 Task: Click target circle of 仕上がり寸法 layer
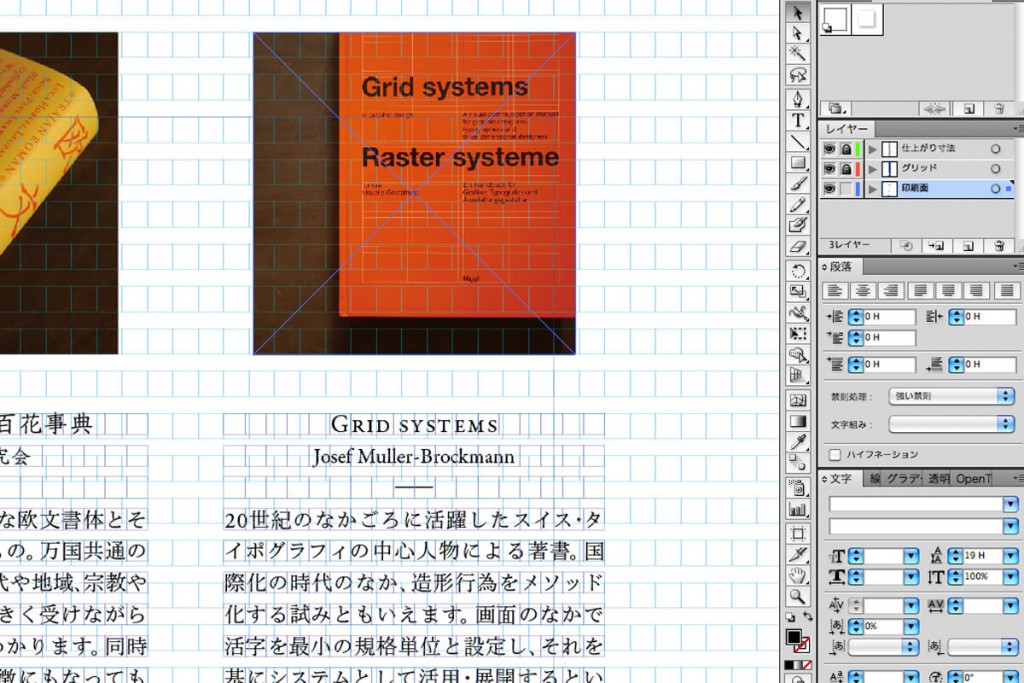pos(995,149)
